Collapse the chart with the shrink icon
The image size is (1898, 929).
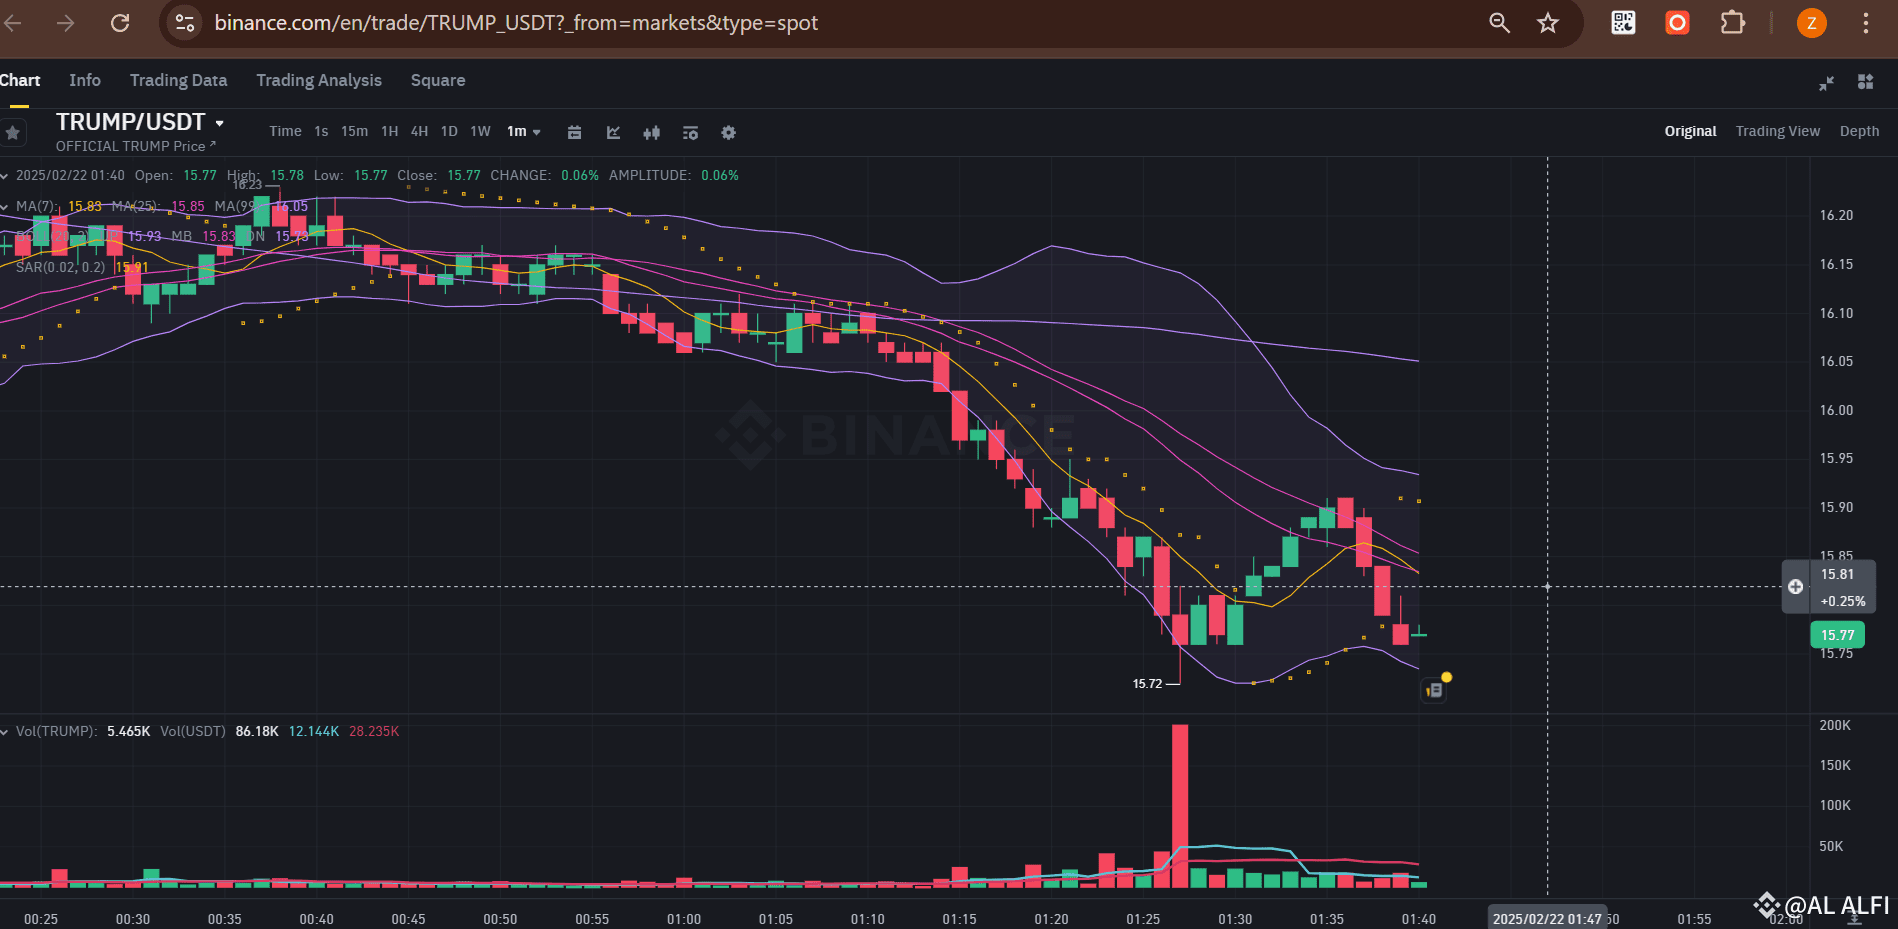click(1826, 83)
